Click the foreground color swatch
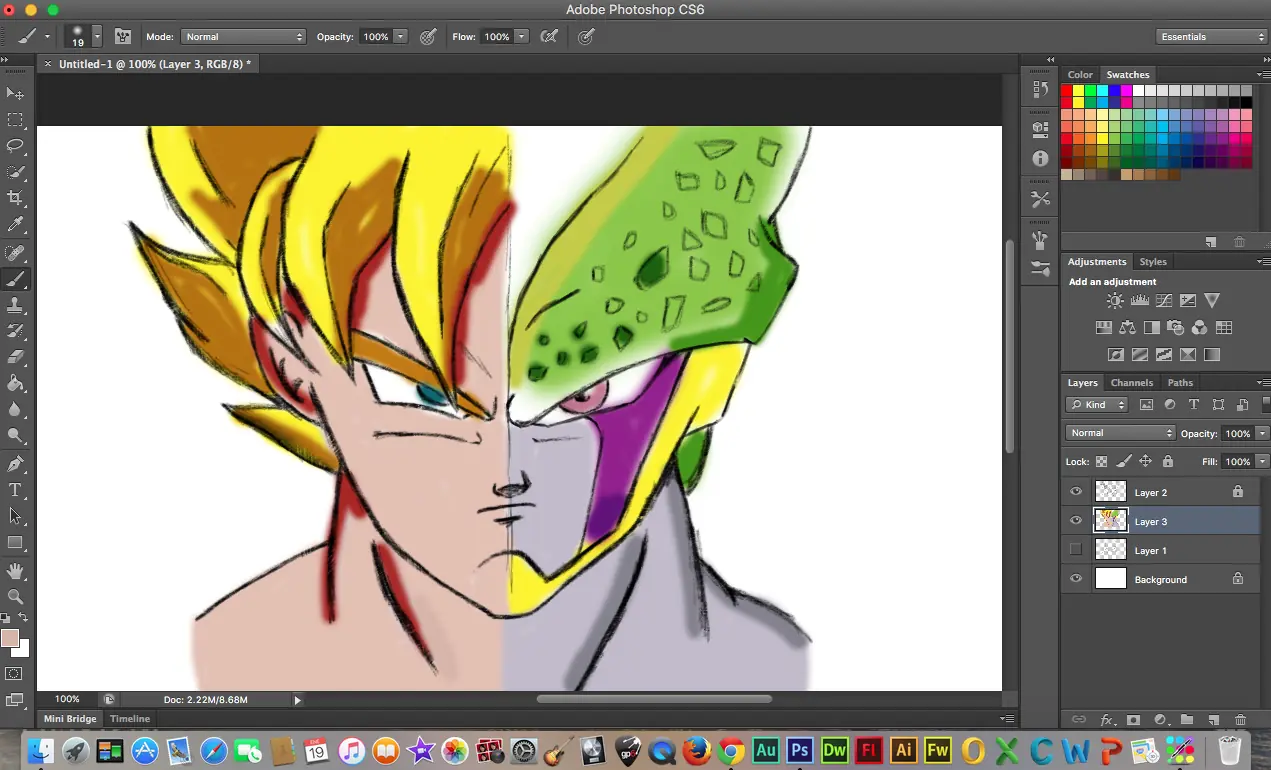1271x770 pixels. point(10,638)
